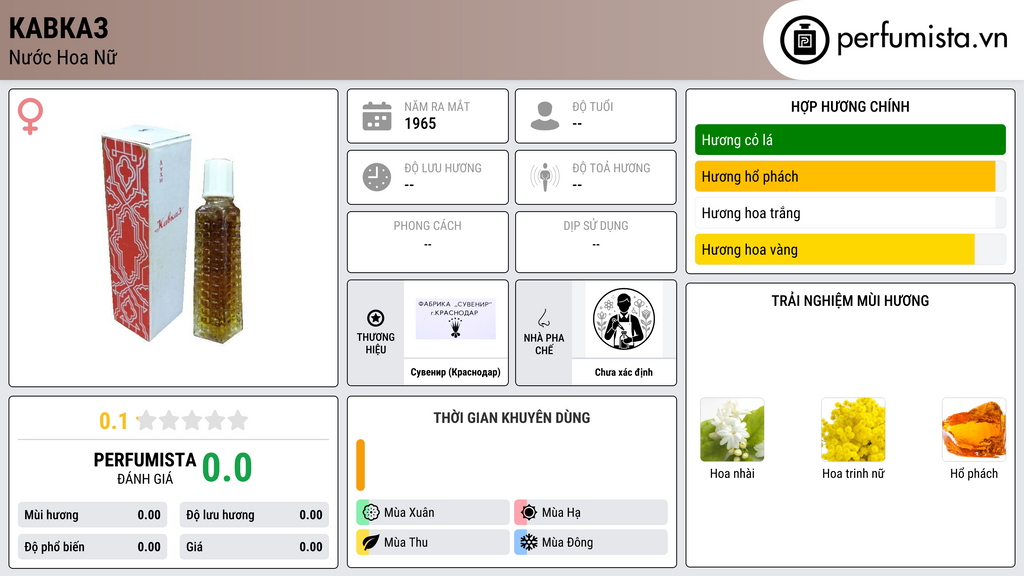Click the yellow Hương hoa vàng accord bar

pyautogui.click(x=850, y=249)
